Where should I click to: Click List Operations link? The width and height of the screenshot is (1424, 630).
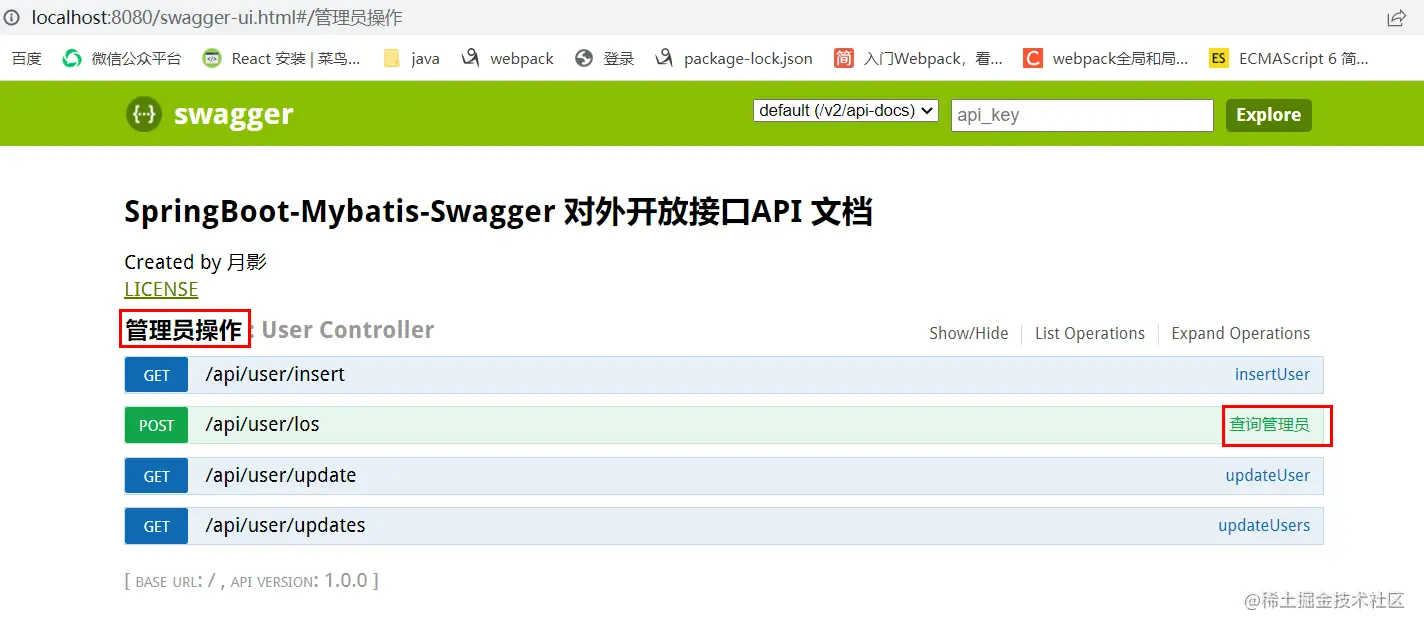(x=1090, y=333)
